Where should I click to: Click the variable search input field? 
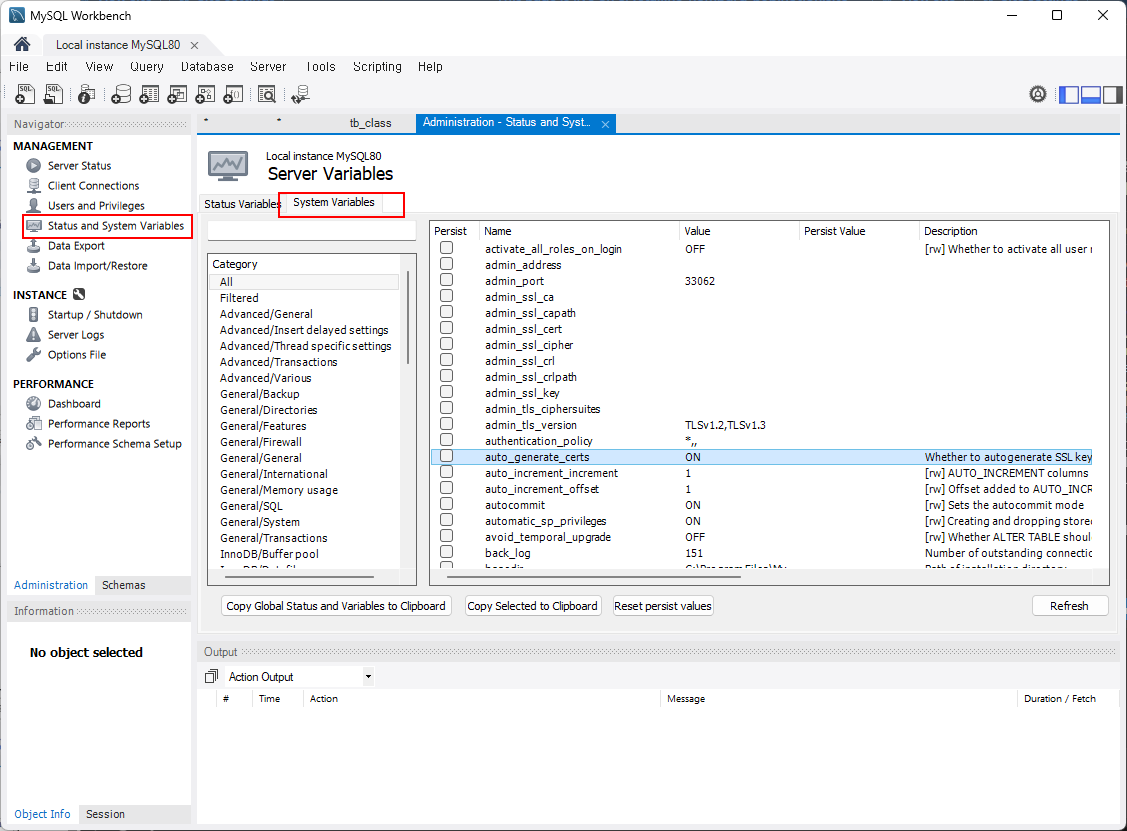click(x=312, y=231)
